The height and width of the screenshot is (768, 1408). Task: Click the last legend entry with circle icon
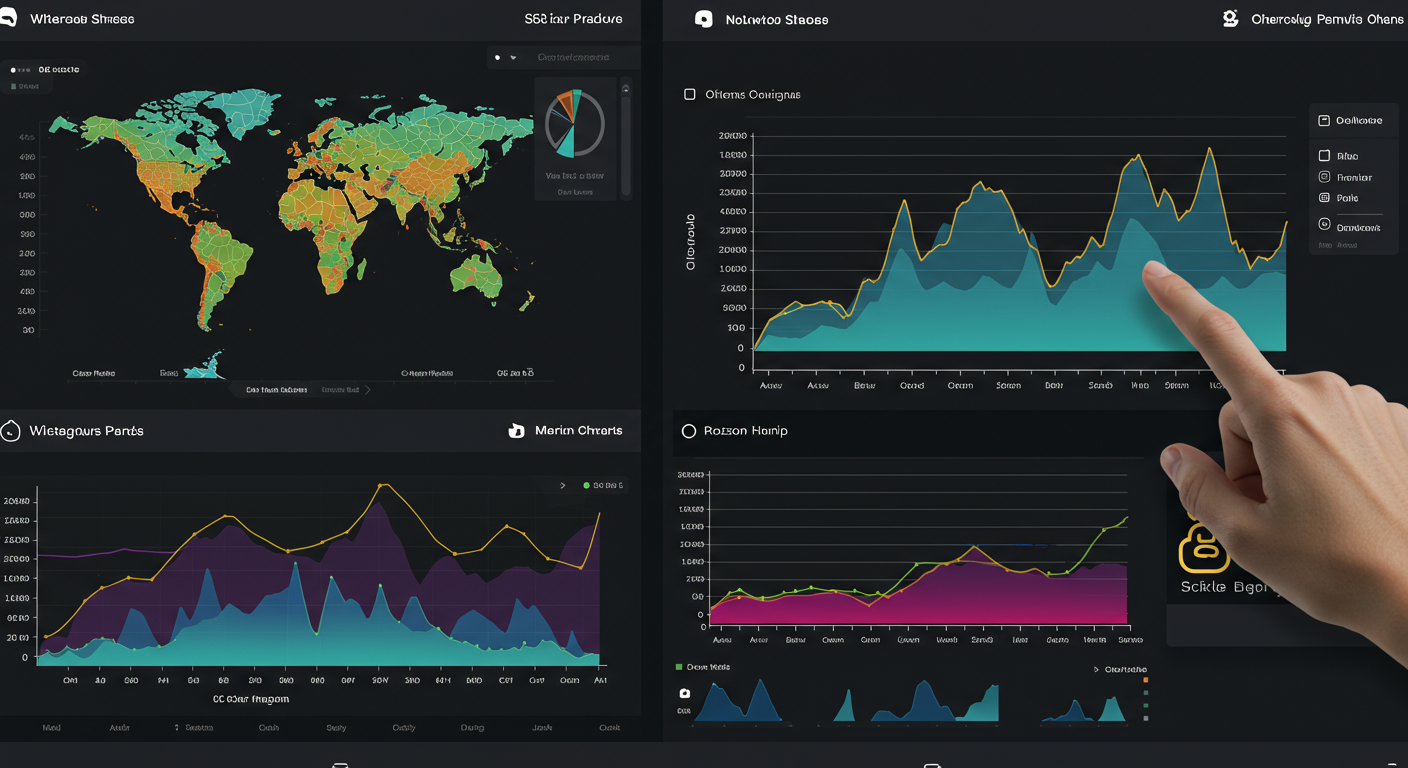[x=1325, y=227]
